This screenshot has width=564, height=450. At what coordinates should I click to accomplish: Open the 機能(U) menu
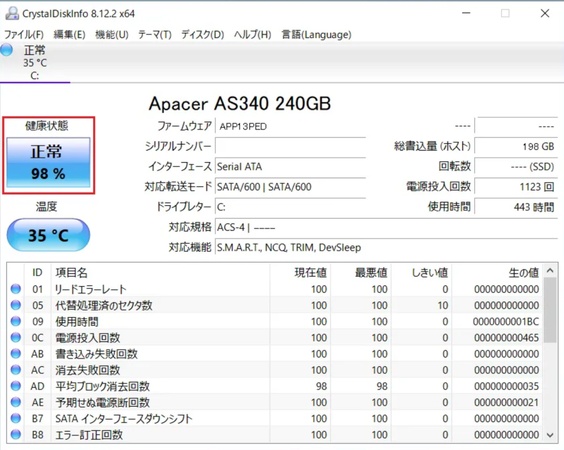pos(112,35)
